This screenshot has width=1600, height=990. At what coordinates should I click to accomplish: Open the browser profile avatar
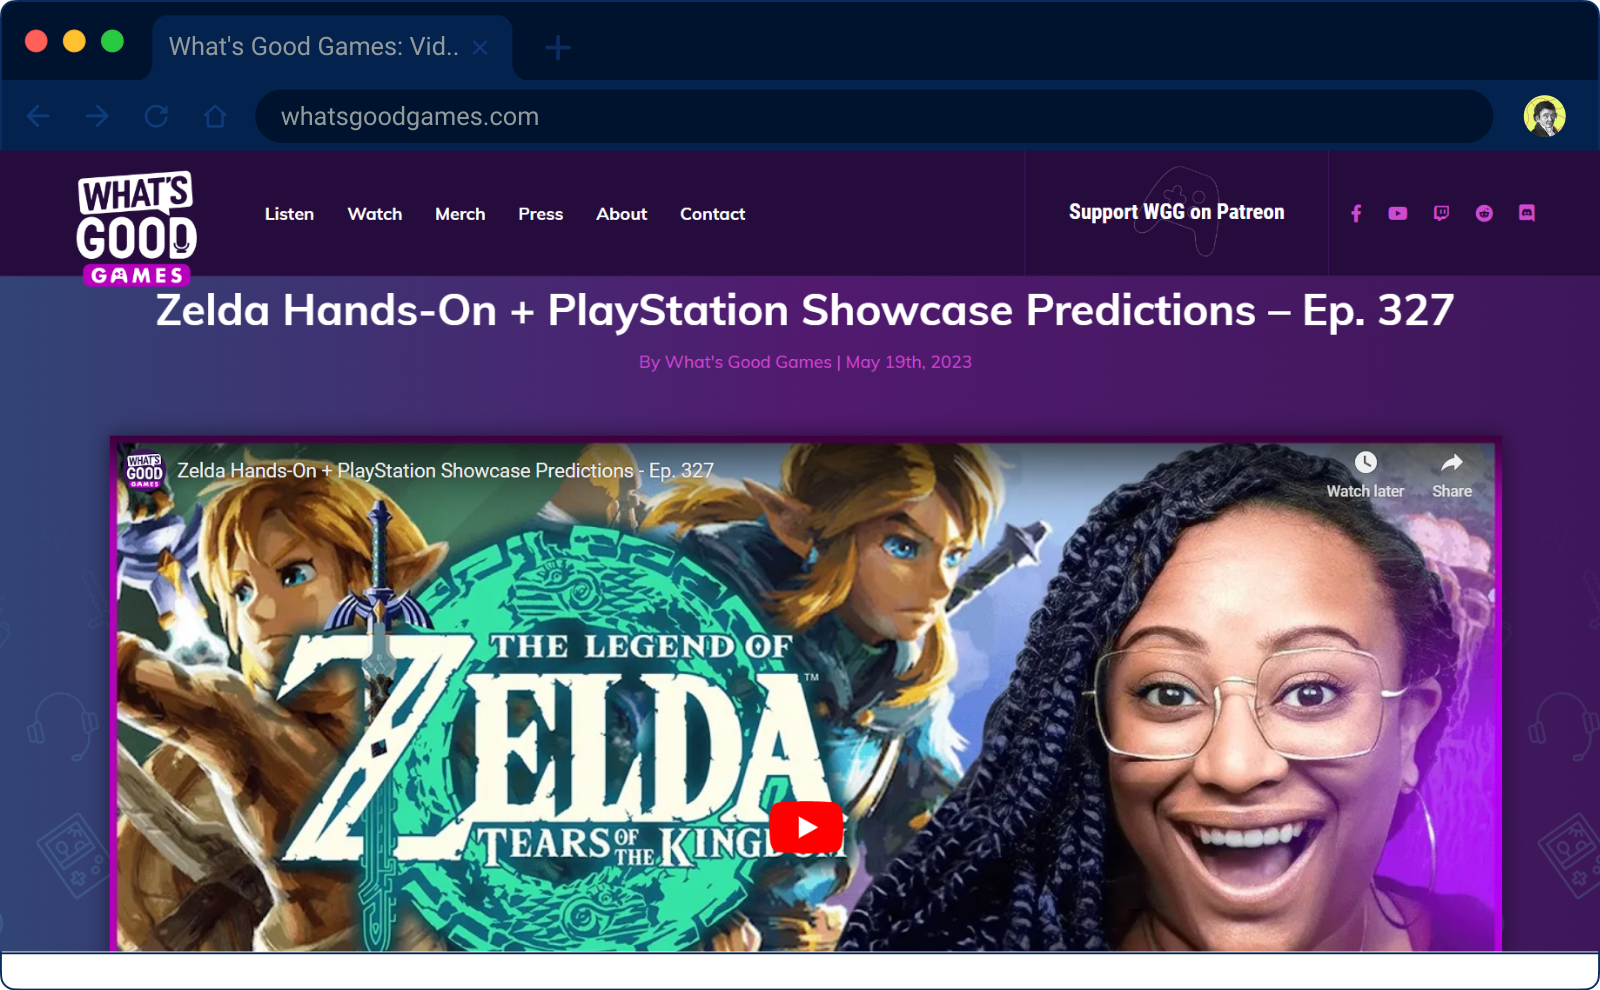click(1545, 116)
